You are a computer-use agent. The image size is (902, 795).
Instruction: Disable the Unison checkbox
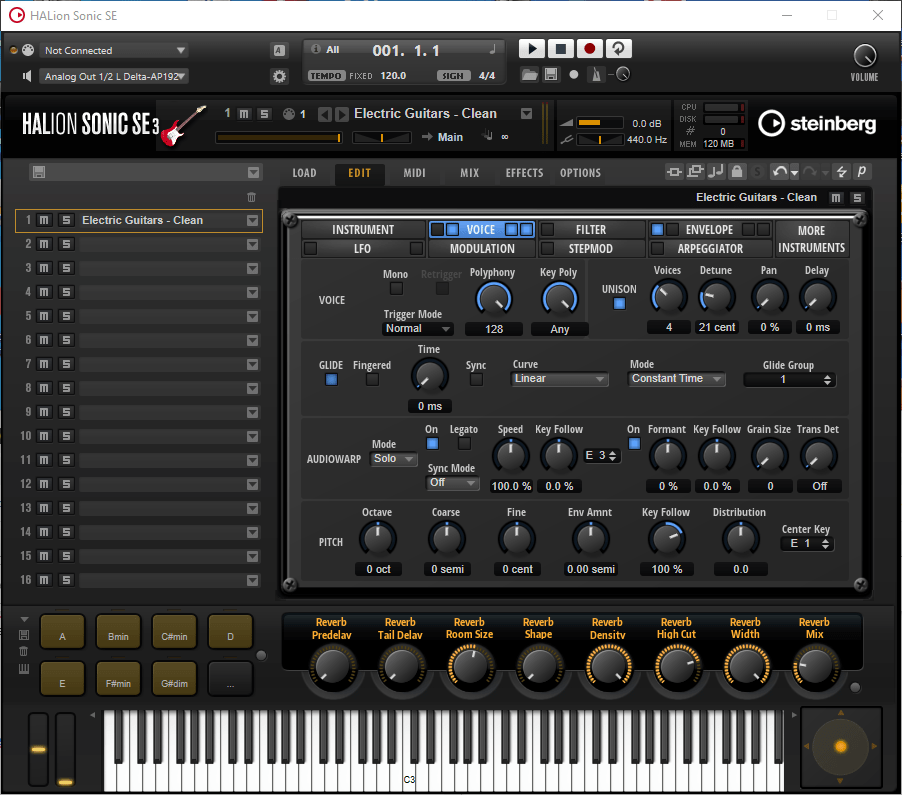tap(619, 303)
